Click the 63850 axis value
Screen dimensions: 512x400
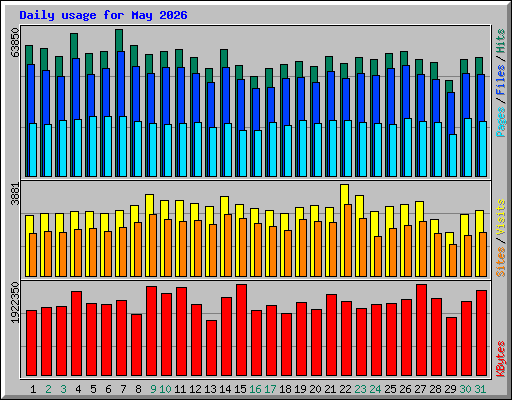(x=15, y=42)
